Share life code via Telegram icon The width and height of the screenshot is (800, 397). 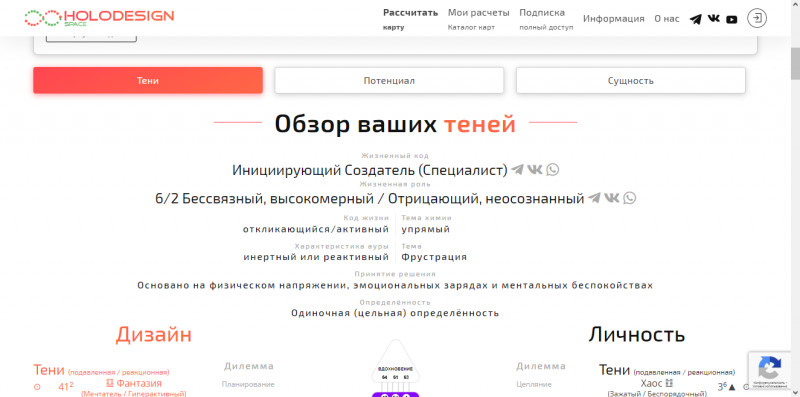click(517, 169)
